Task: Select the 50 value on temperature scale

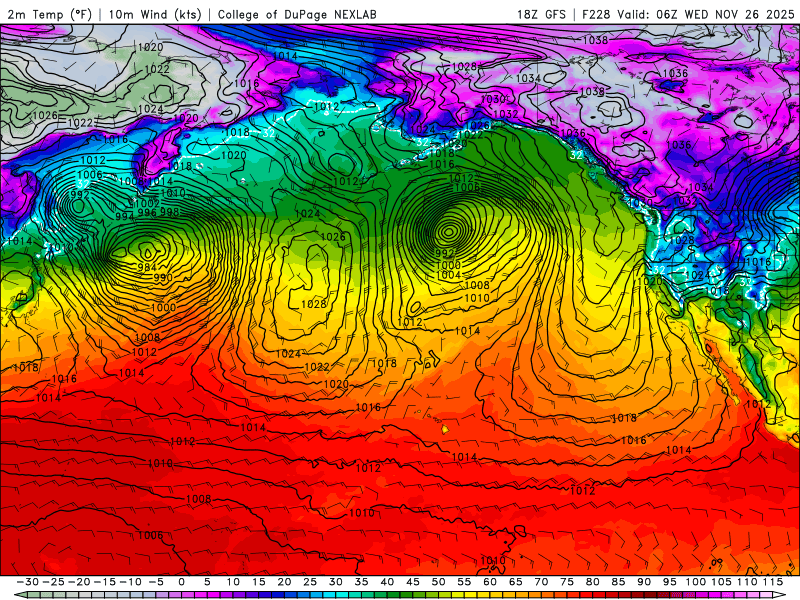Action: (x=438, y=582)
